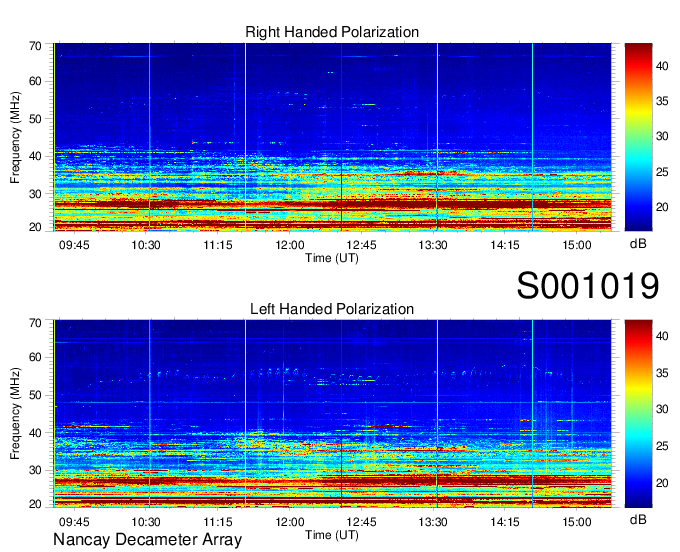Click the 40 MHz tick of the left-handed plot
680x552 pixels.
point(35,433)
